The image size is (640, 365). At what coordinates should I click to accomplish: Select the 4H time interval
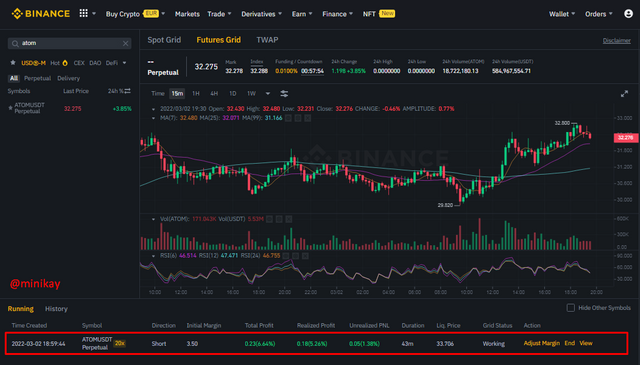click(214, 93)
